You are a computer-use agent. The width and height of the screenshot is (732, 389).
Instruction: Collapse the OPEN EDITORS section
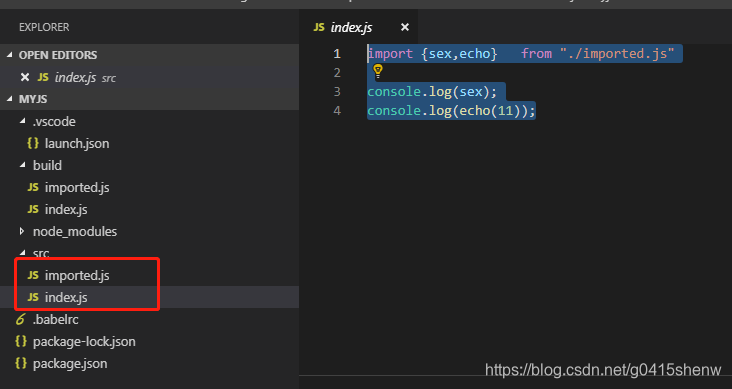[x=10, y=55]
